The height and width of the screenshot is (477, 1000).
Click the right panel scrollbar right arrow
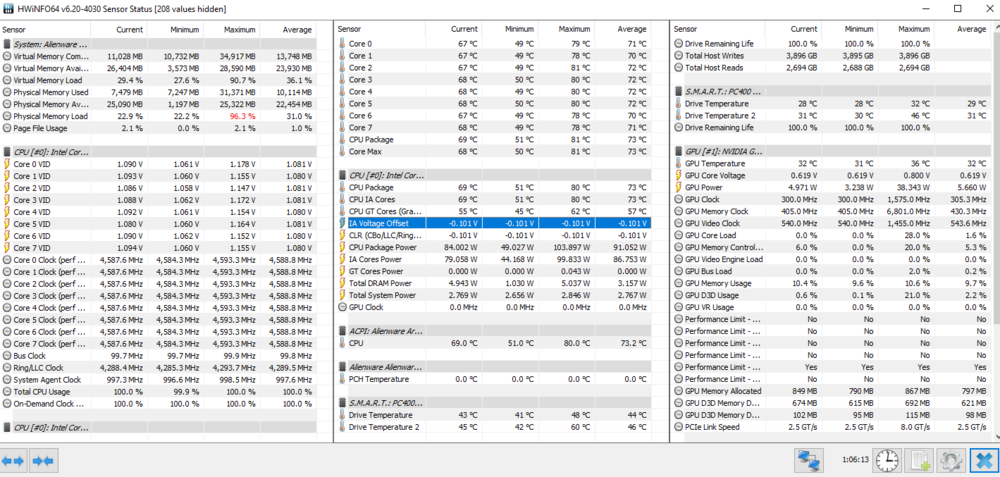point(990,437)
